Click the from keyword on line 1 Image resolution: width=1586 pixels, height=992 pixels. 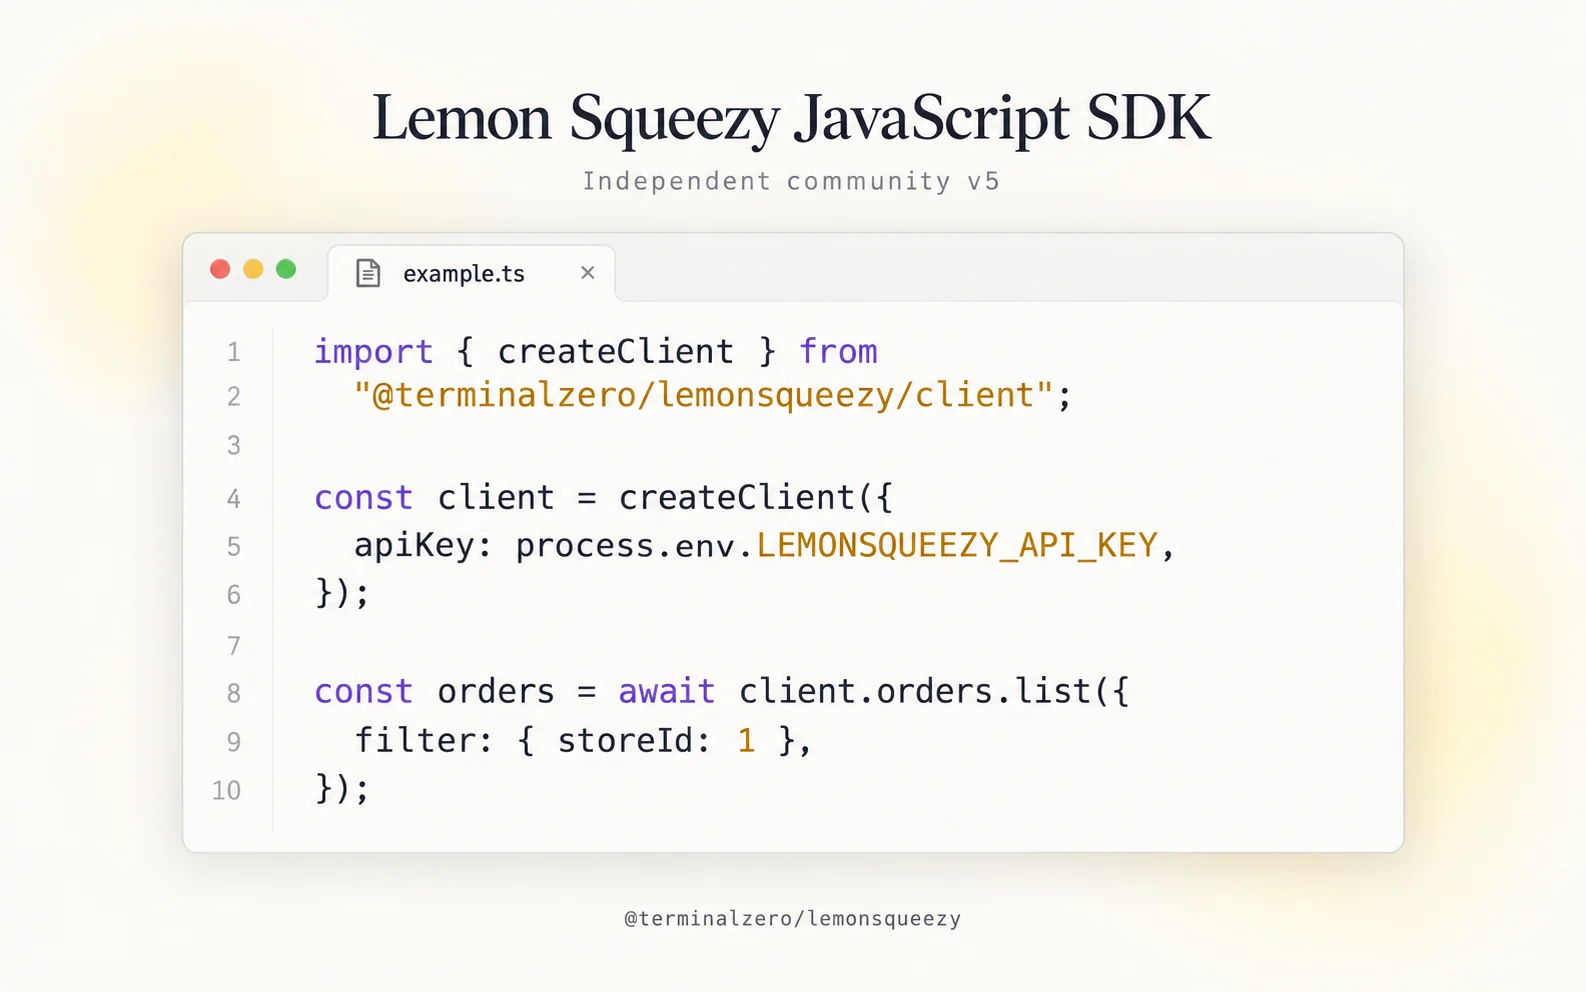pyautogui.click(x=838, y=352)
